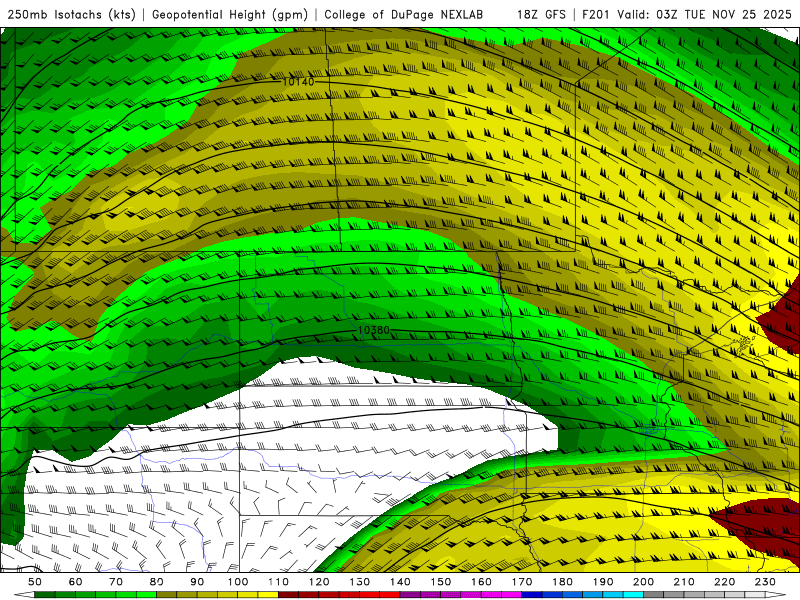The image size is (800, 600).
Task: Click the '250mb Isotachs (kts)' title text
Action: (x=71, y=14)
